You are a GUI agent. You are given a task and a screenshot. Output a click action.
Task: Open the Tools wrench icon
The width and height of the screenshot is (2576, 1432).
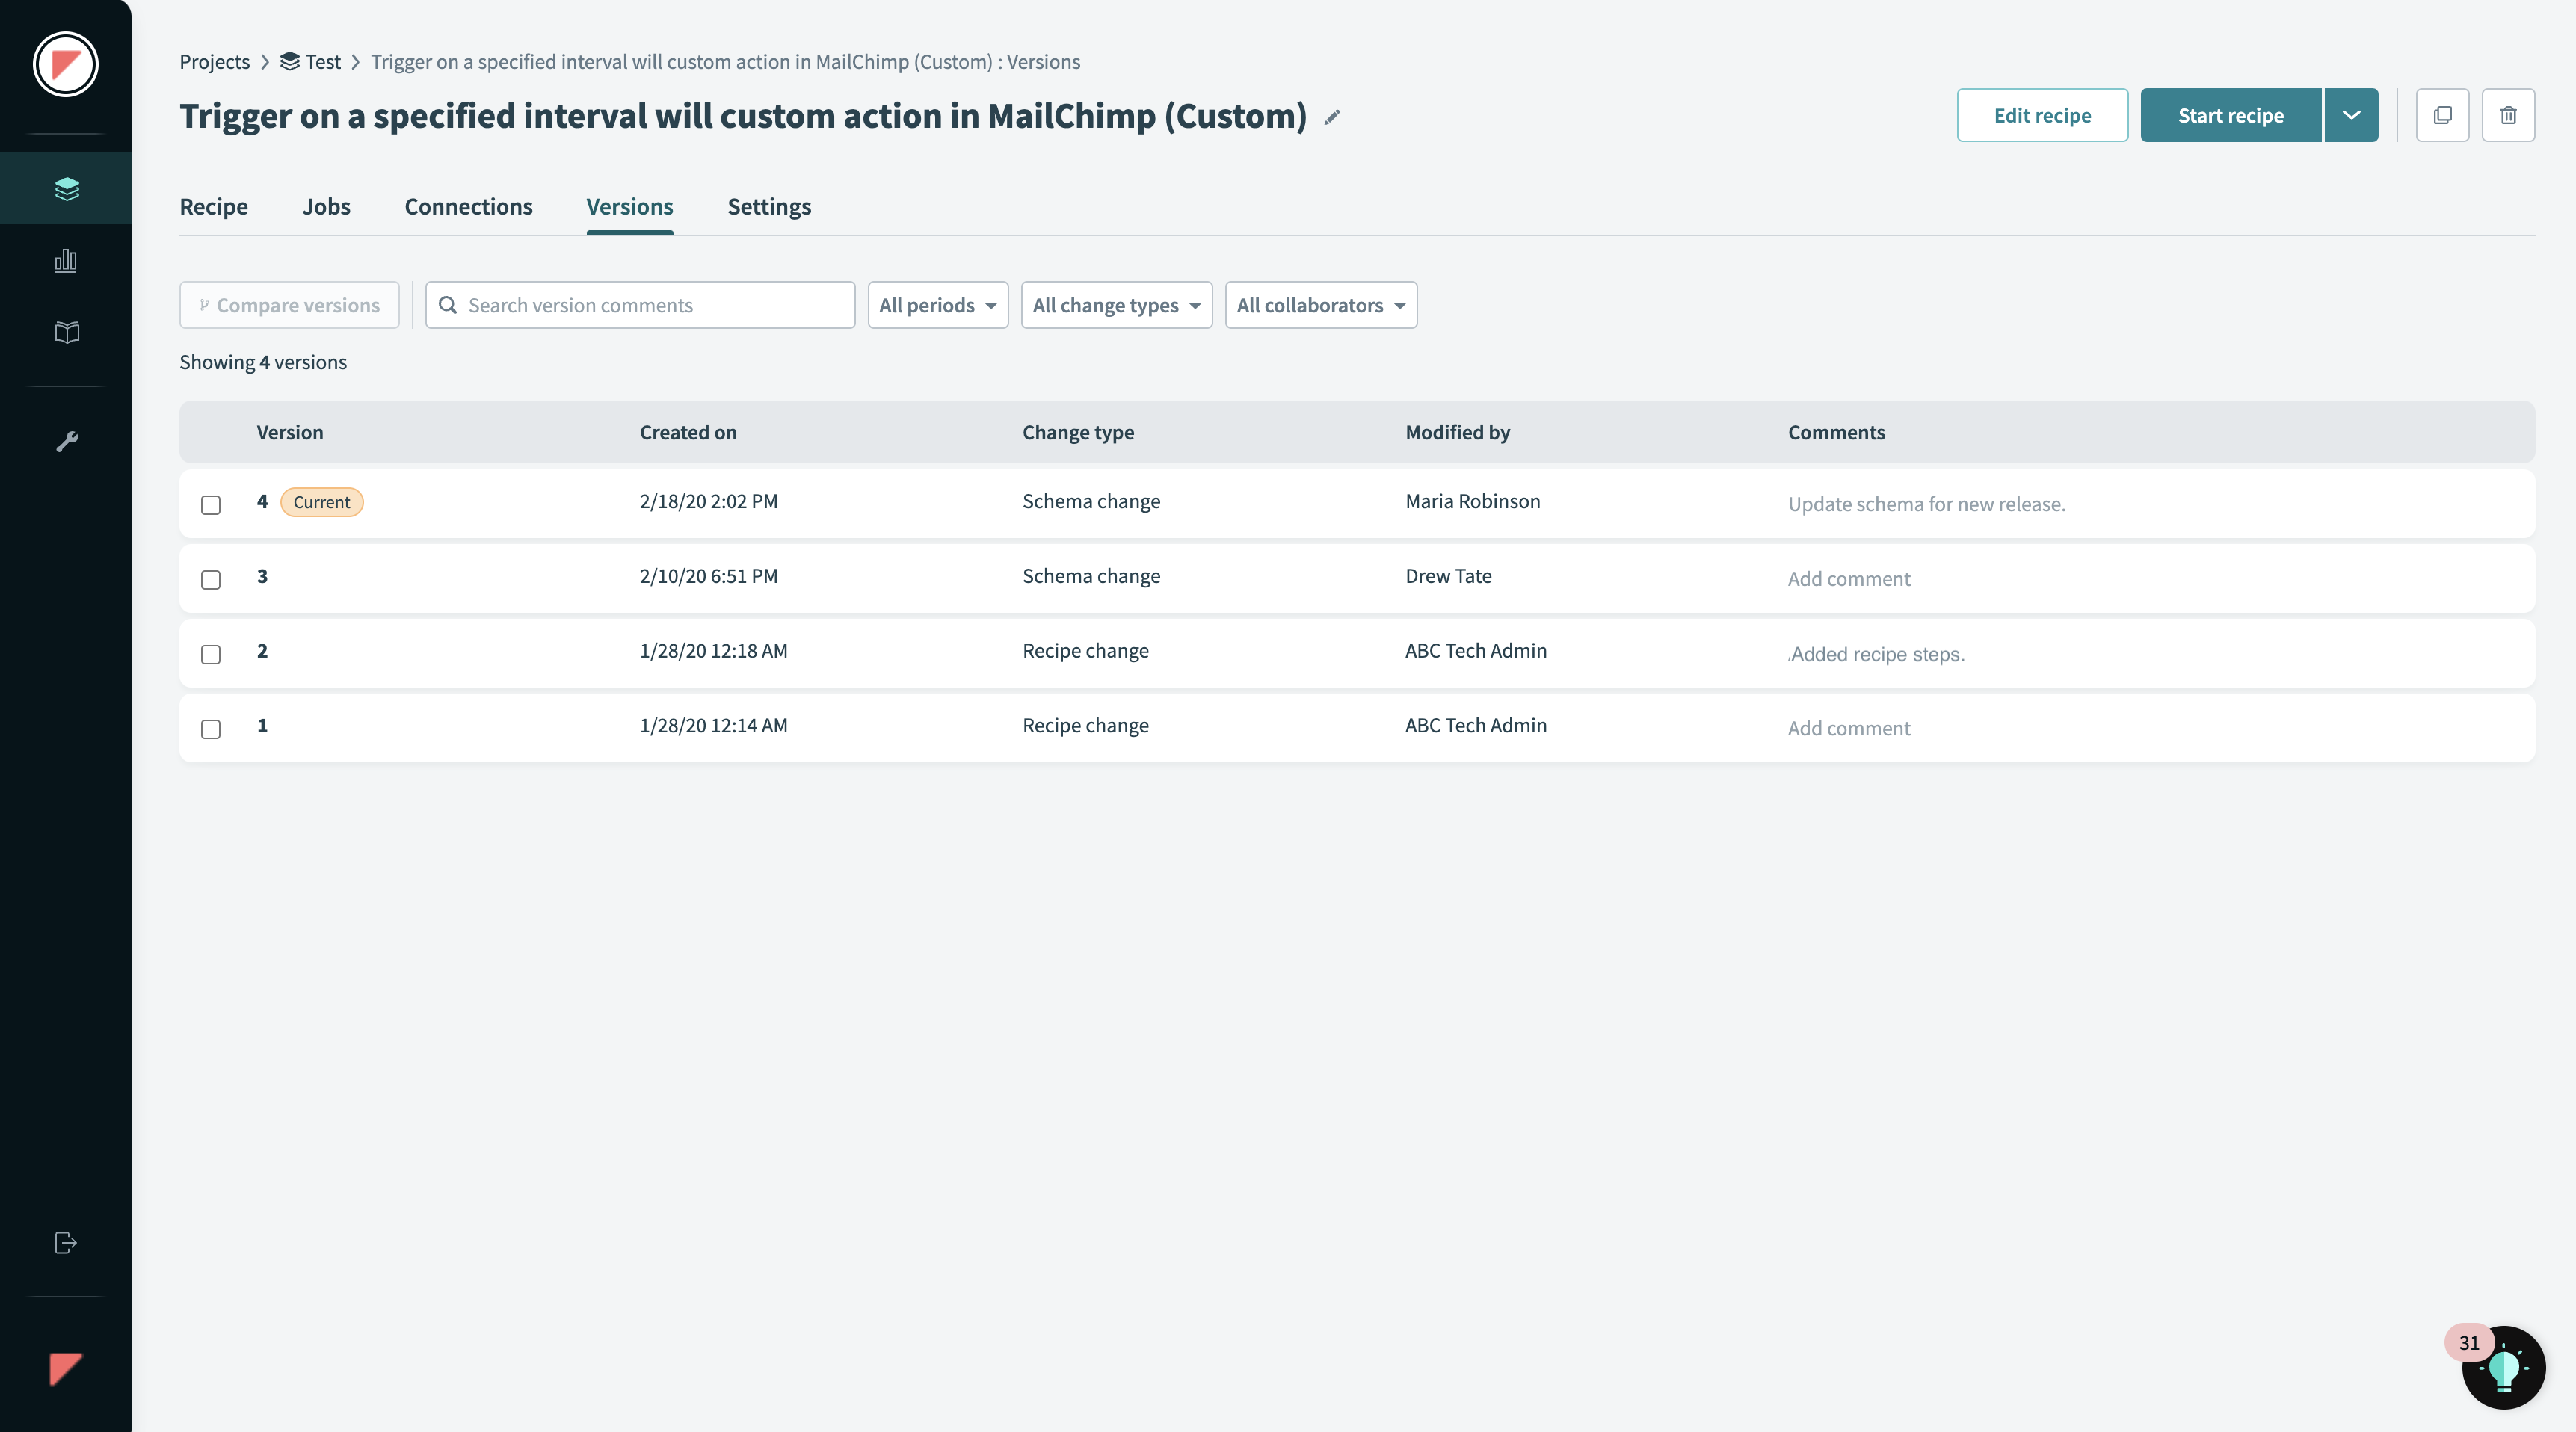pyautogui.click(x=66, y=441)
